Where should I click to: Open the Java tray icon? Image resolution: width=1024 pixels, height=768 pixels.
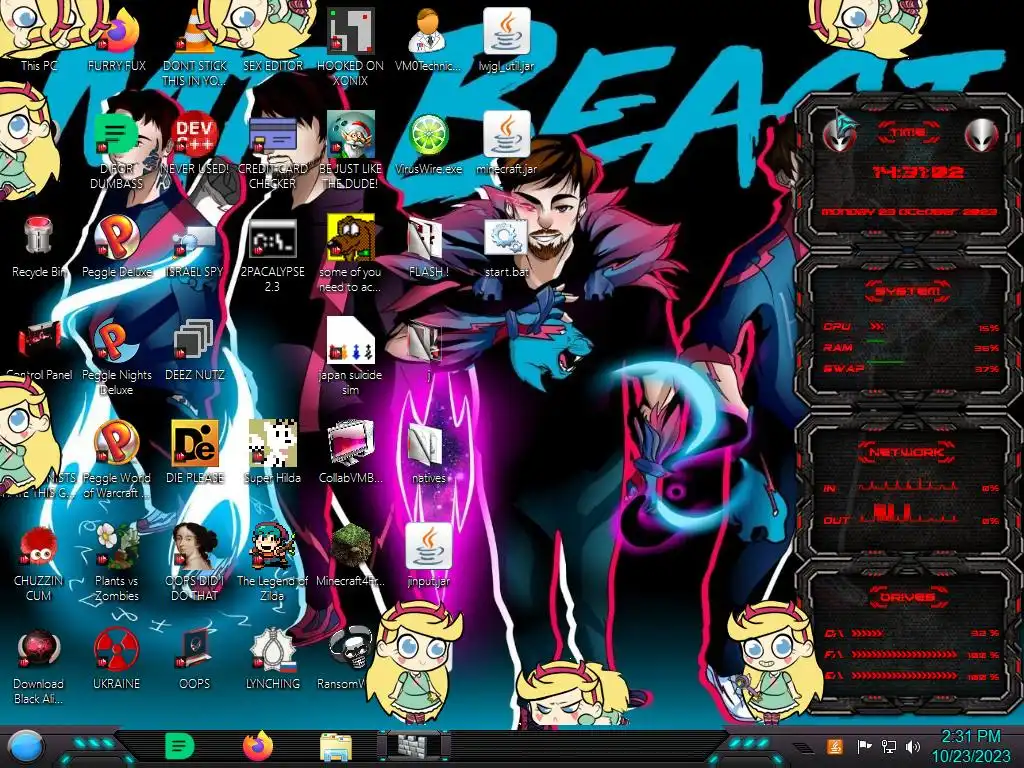pos(835,746)
